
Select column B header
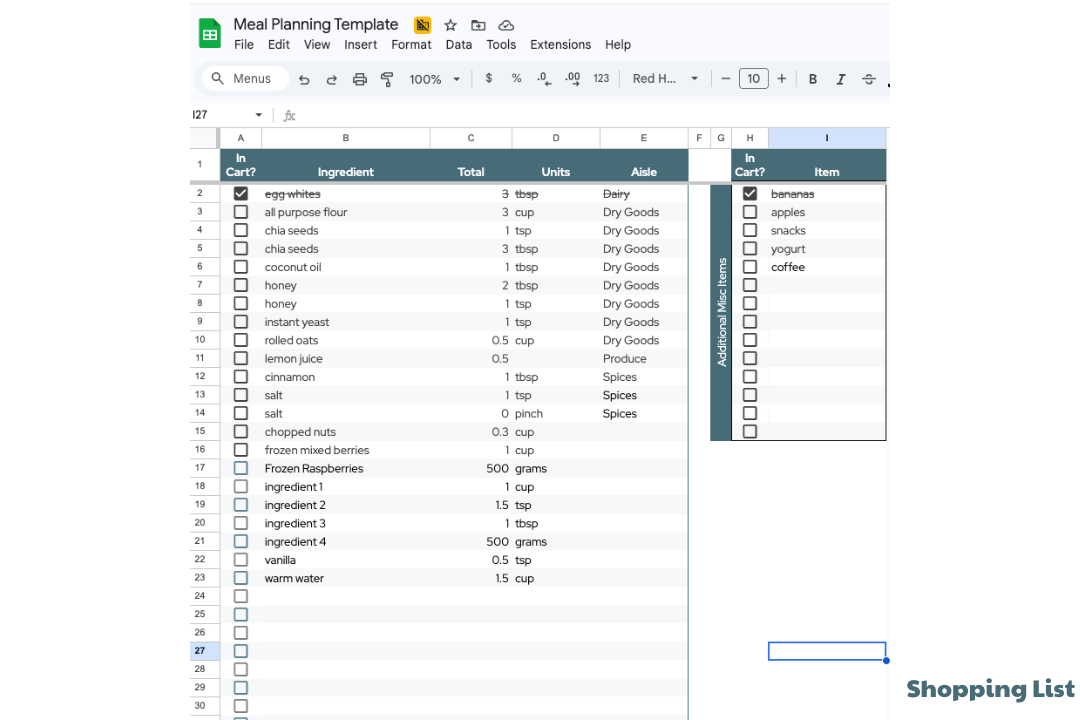(346, 138)
